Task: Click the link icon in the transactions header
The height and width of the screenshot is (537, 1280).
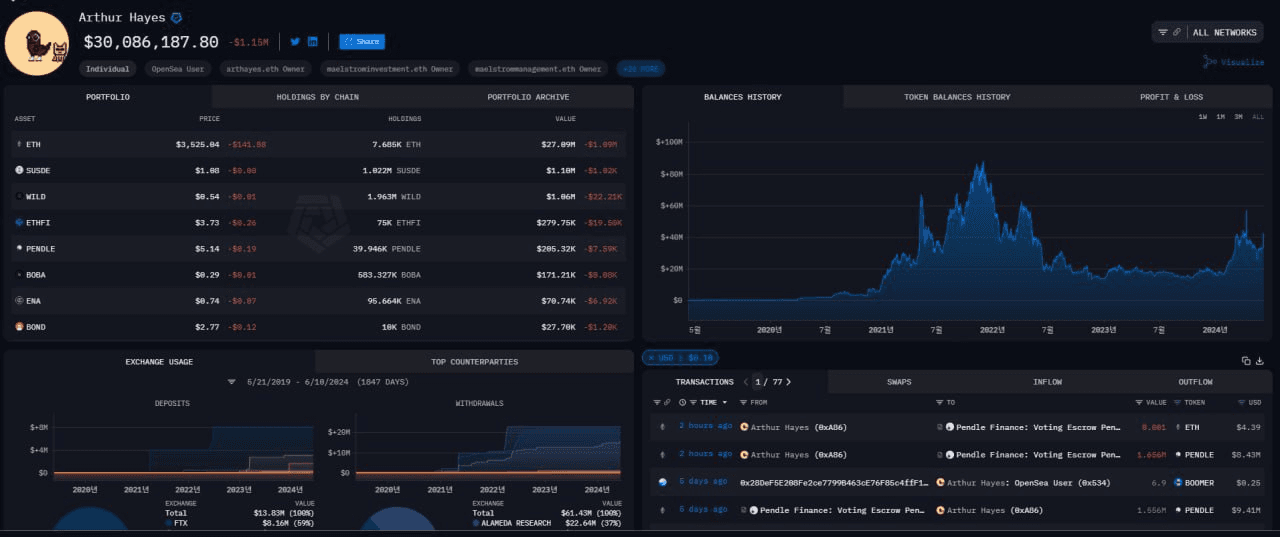Action: [668, 402]
